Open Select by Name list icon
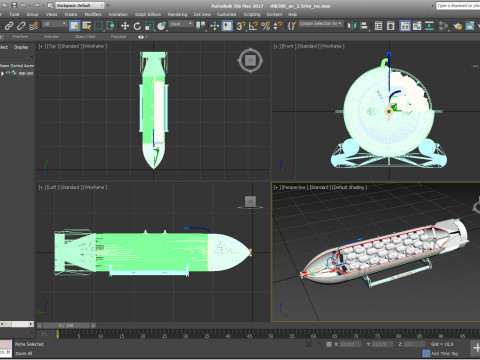This screenshot has height=360, width=480. tap(87, 26)
